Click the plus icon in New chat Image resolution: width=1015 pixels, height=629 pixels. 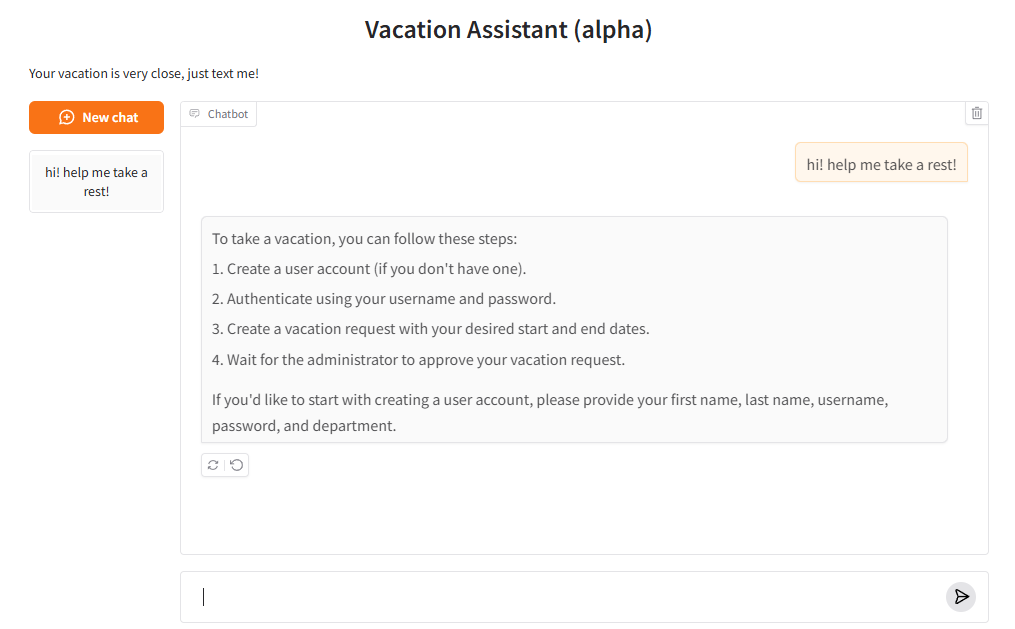coord(67,117)
